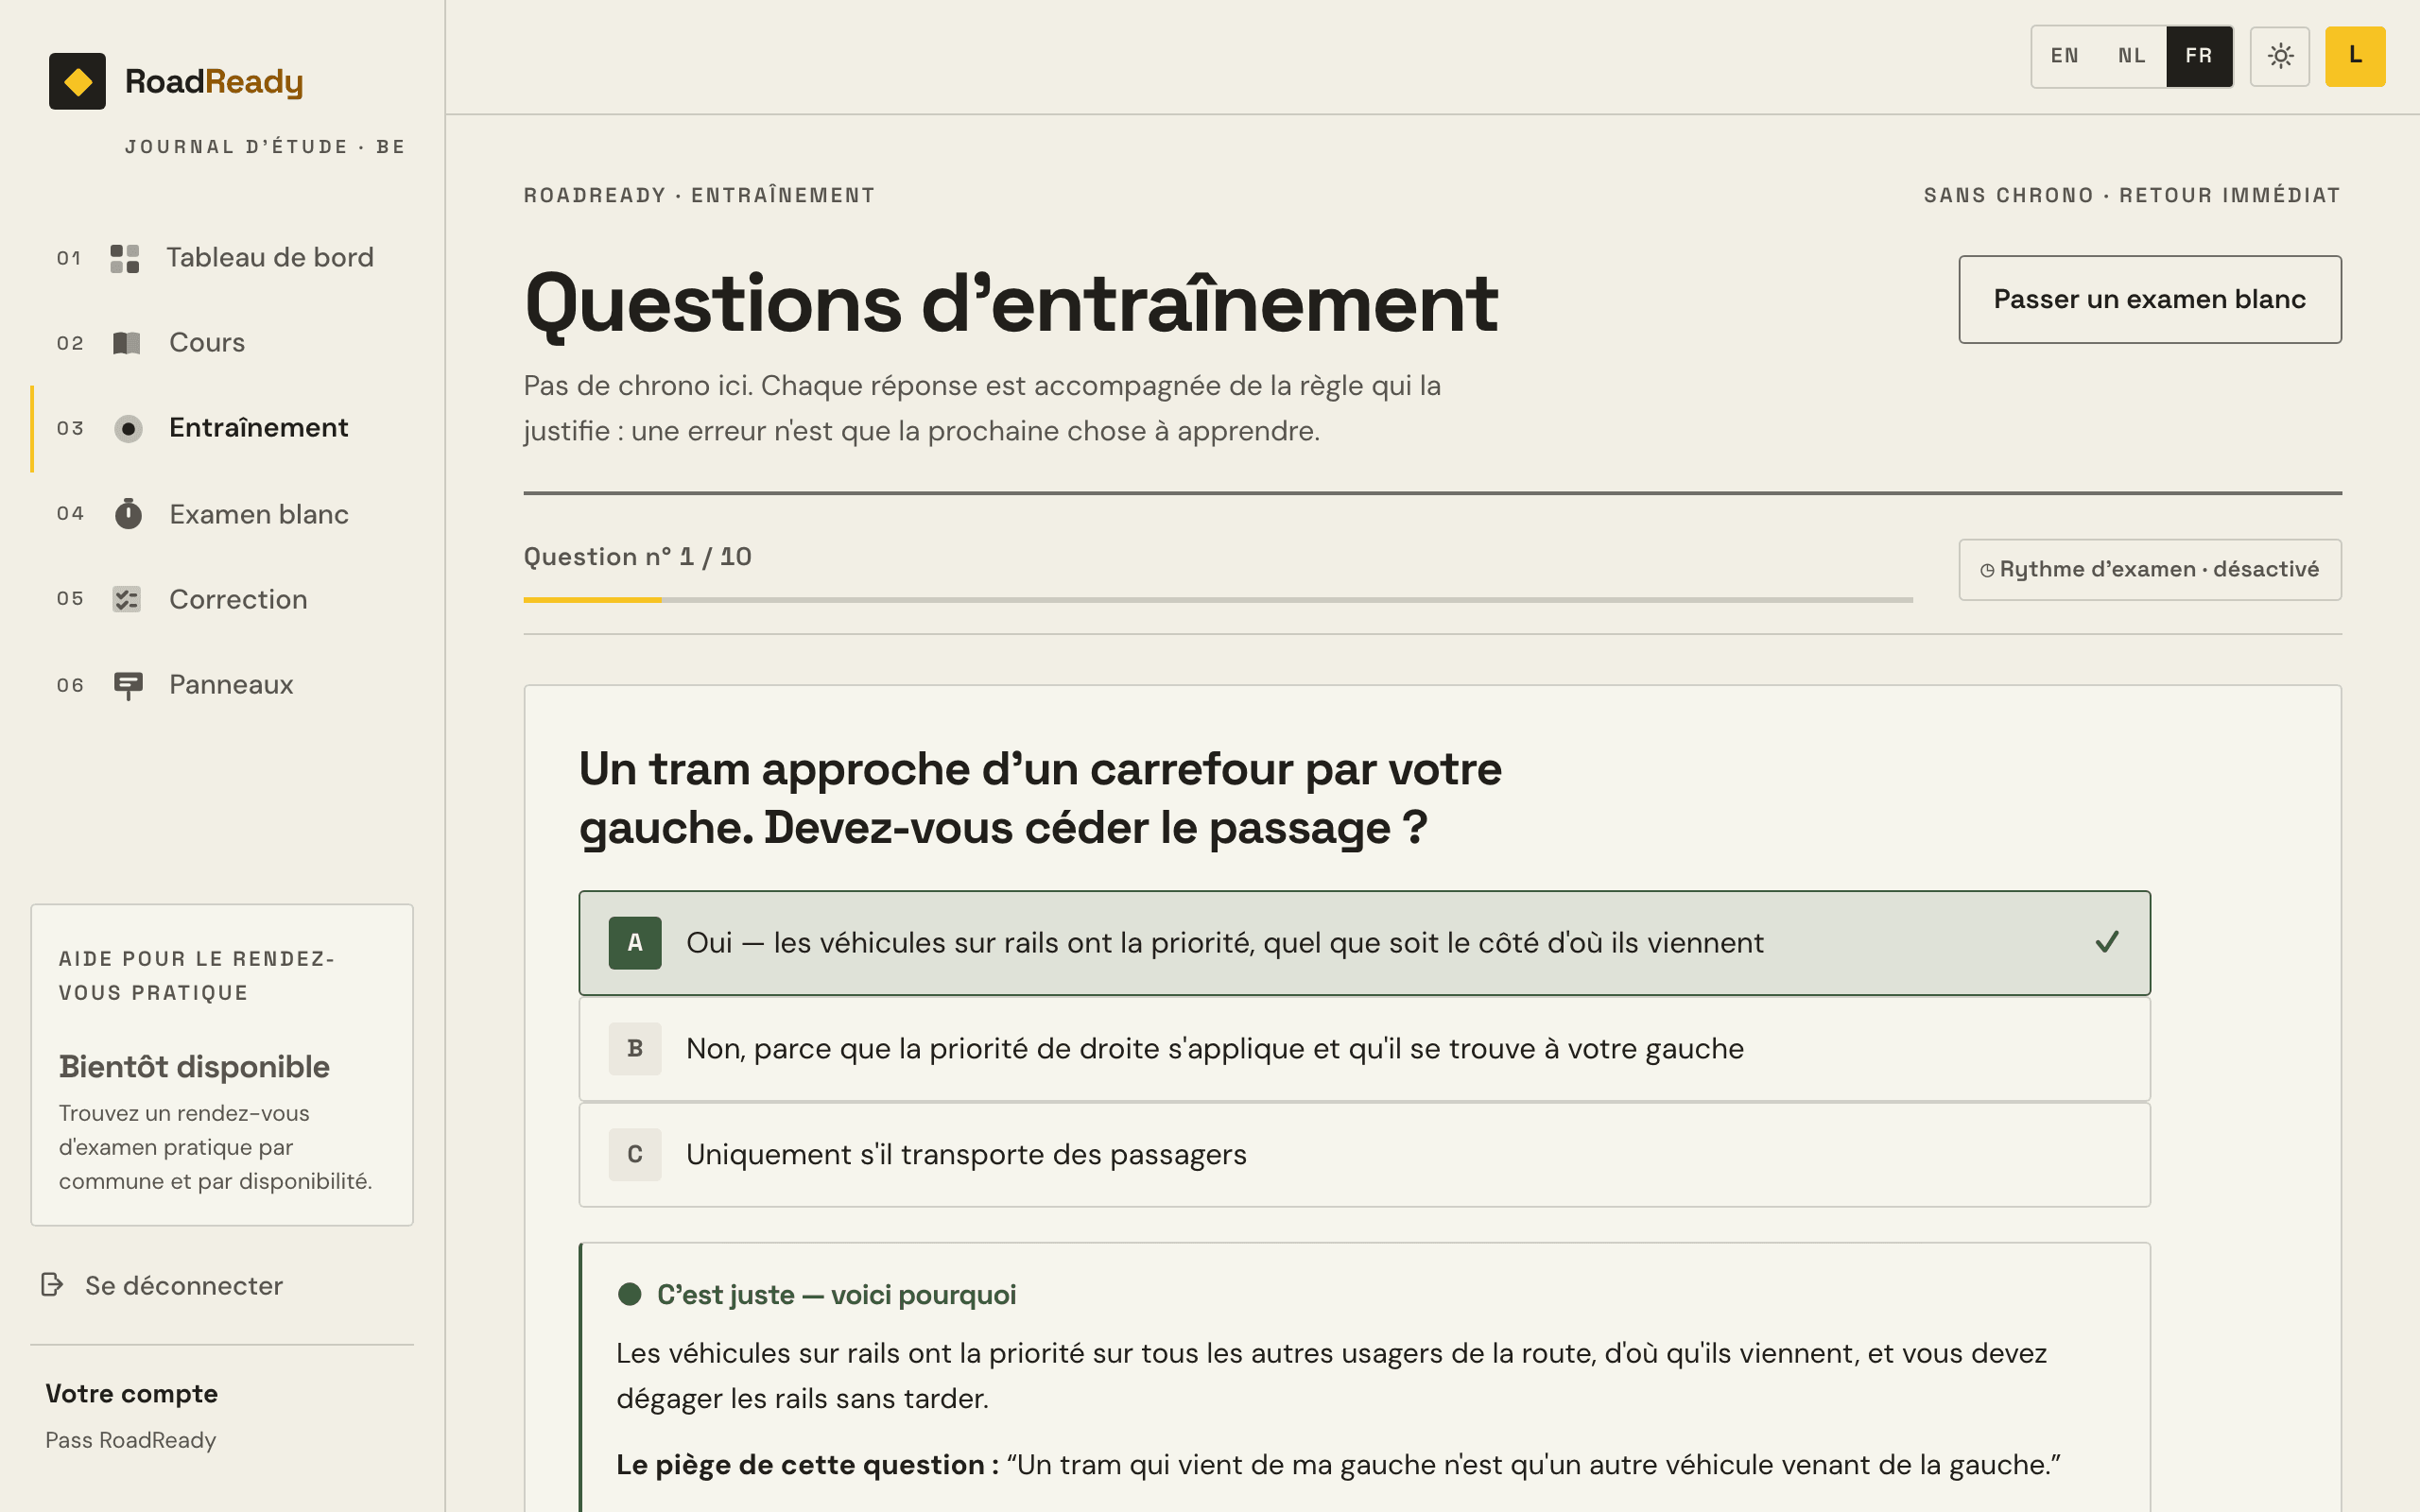The width and height of the screenshot is (2420, 1512).
Task: Click the Correction checklist icon
Action: (127, 599)
